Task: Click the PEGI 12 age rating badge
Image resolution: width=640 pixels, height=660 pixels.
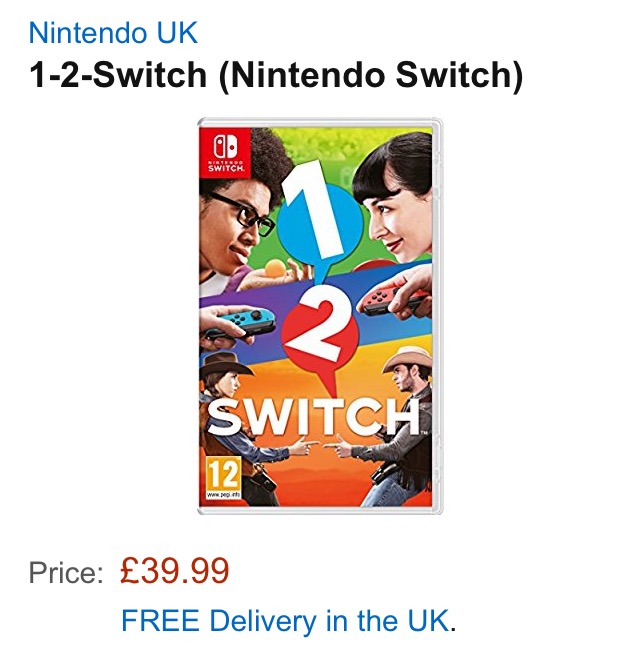Action: [221, 471]
